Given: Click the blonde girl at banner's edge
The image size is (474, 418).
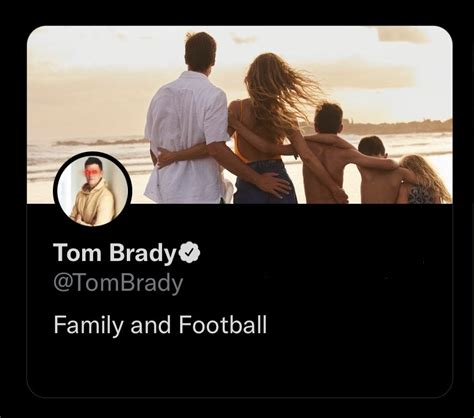Looking at the screenshot, I should [x=425, y=182].
